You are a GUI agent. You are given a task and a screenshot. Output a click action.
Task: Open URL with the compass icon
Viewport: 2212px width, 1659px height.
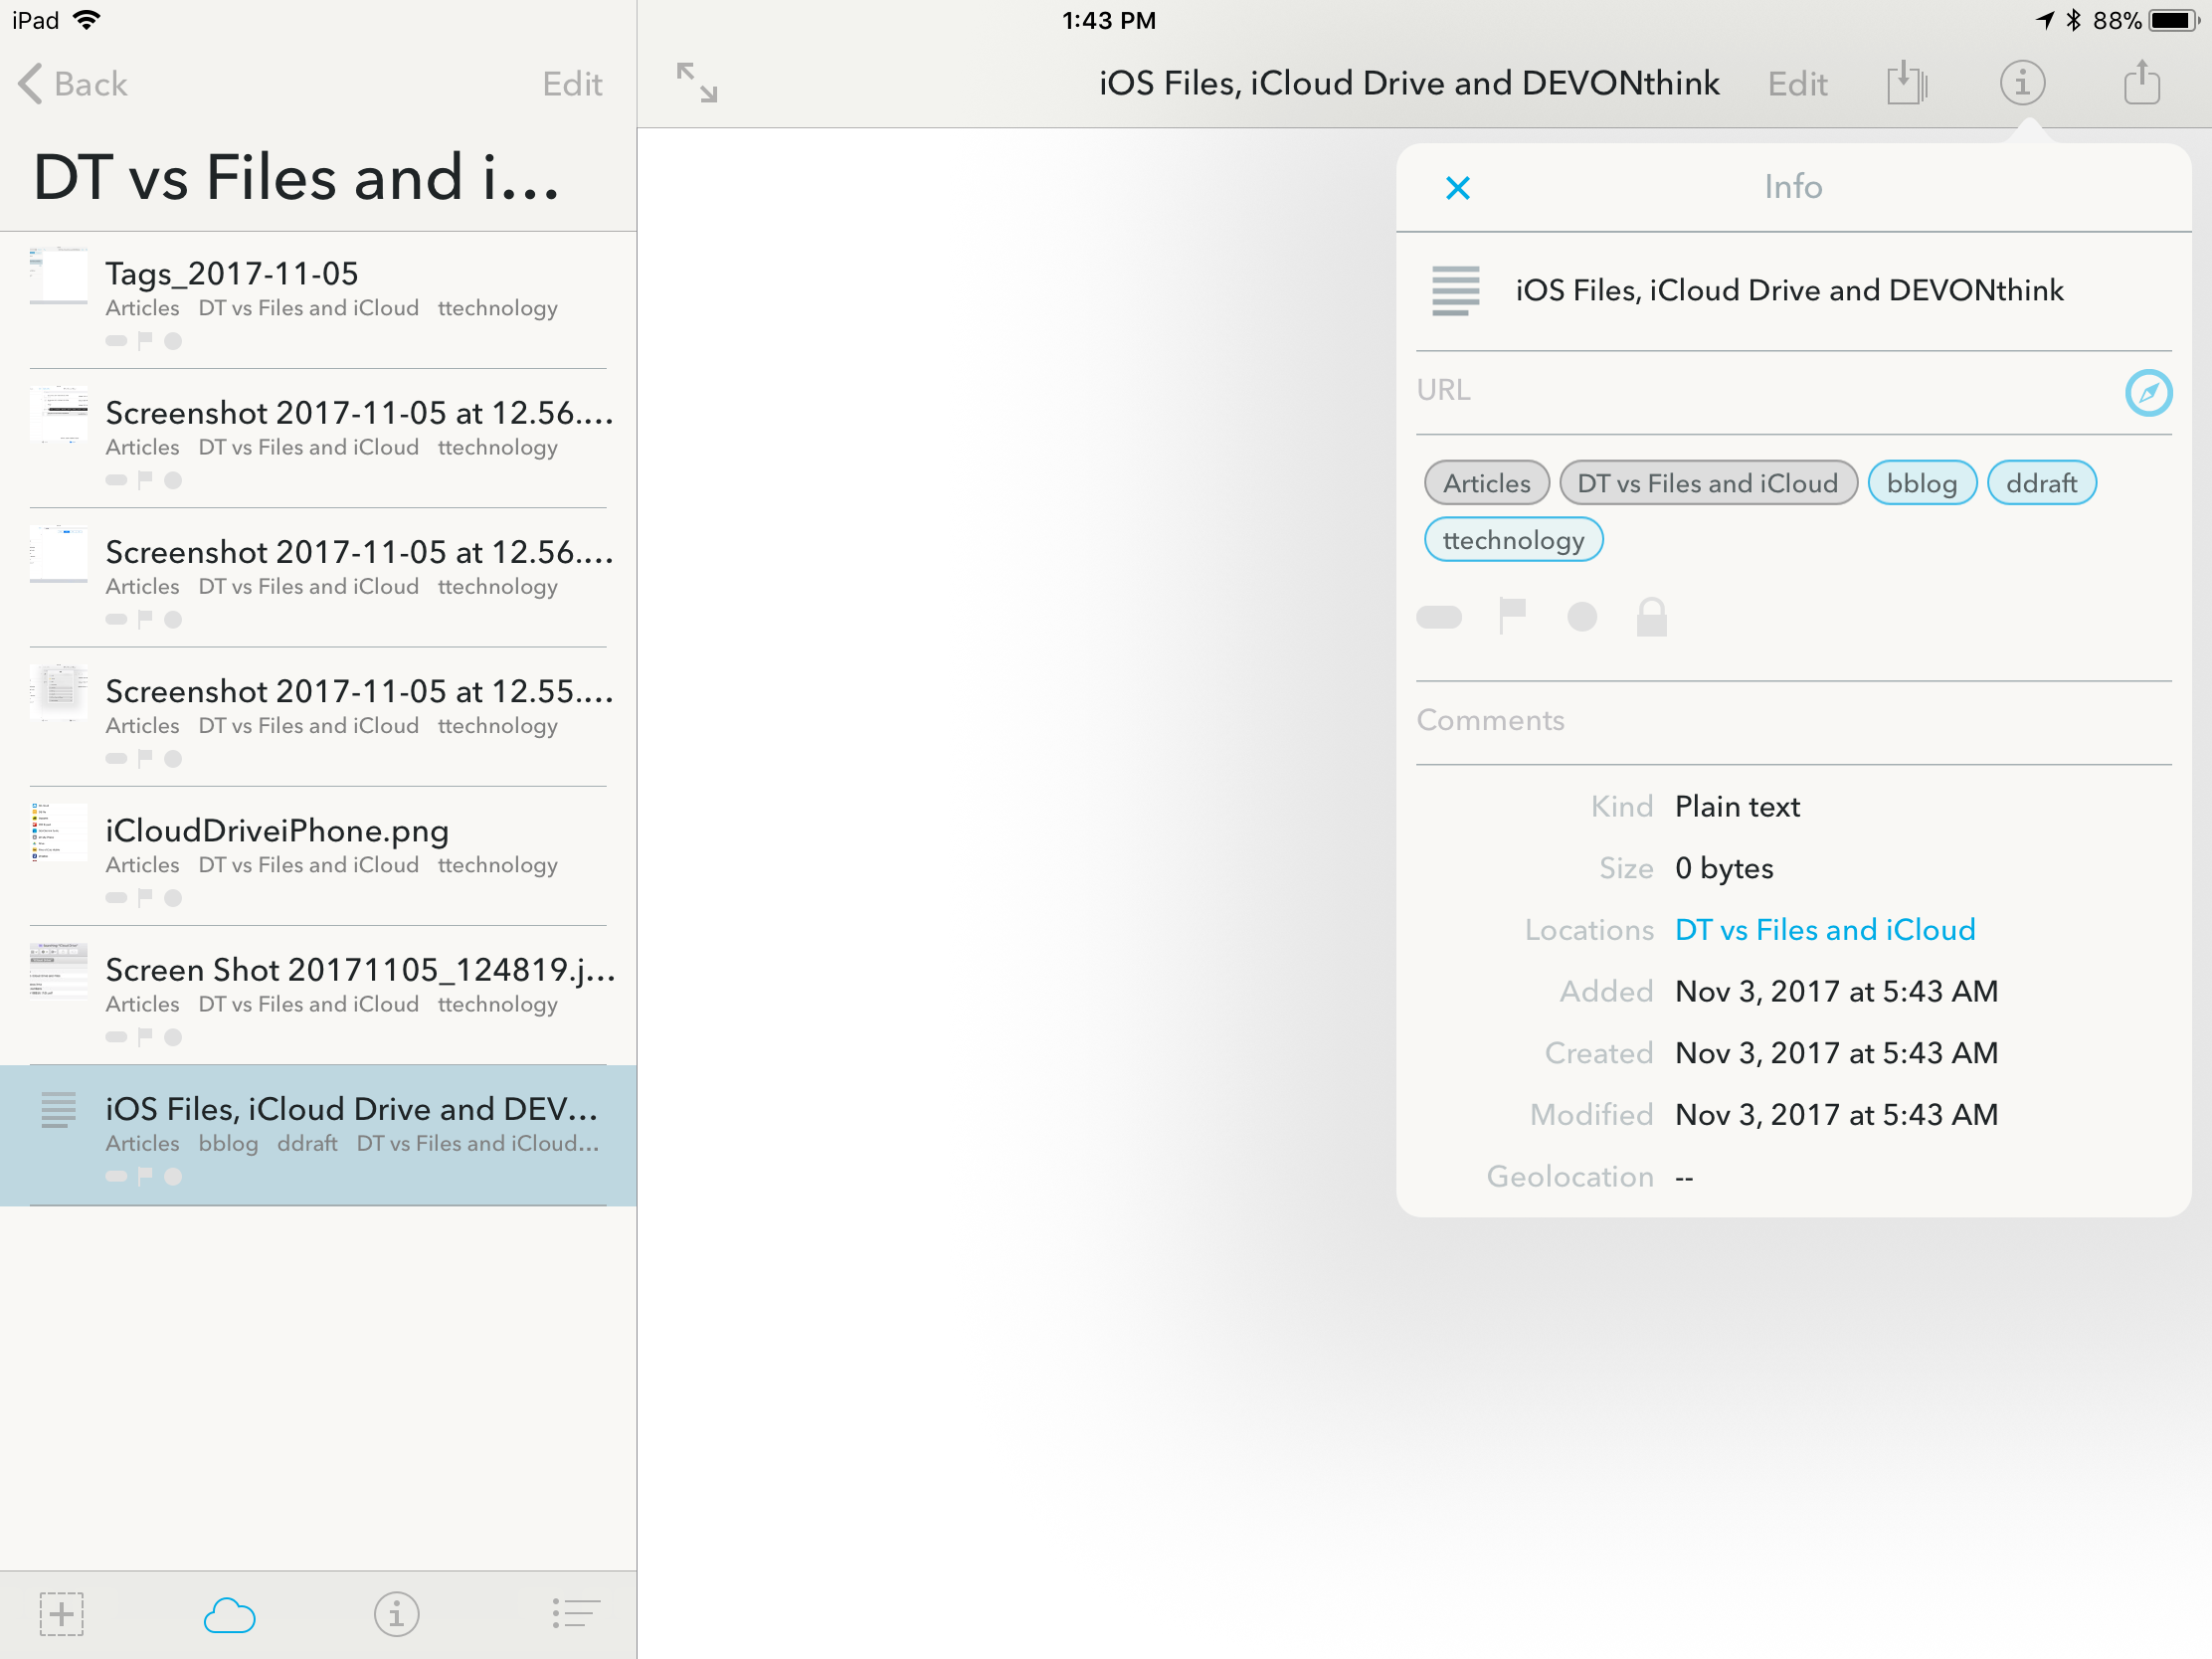tap(2148, 393)
